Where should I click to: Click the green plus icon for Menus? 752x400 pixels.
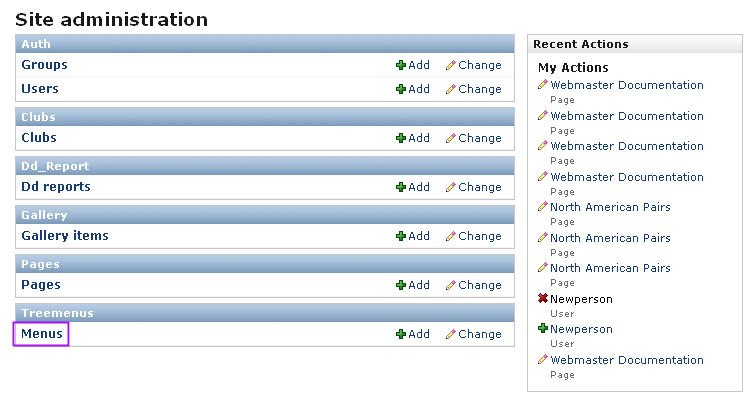click(401, 334)
